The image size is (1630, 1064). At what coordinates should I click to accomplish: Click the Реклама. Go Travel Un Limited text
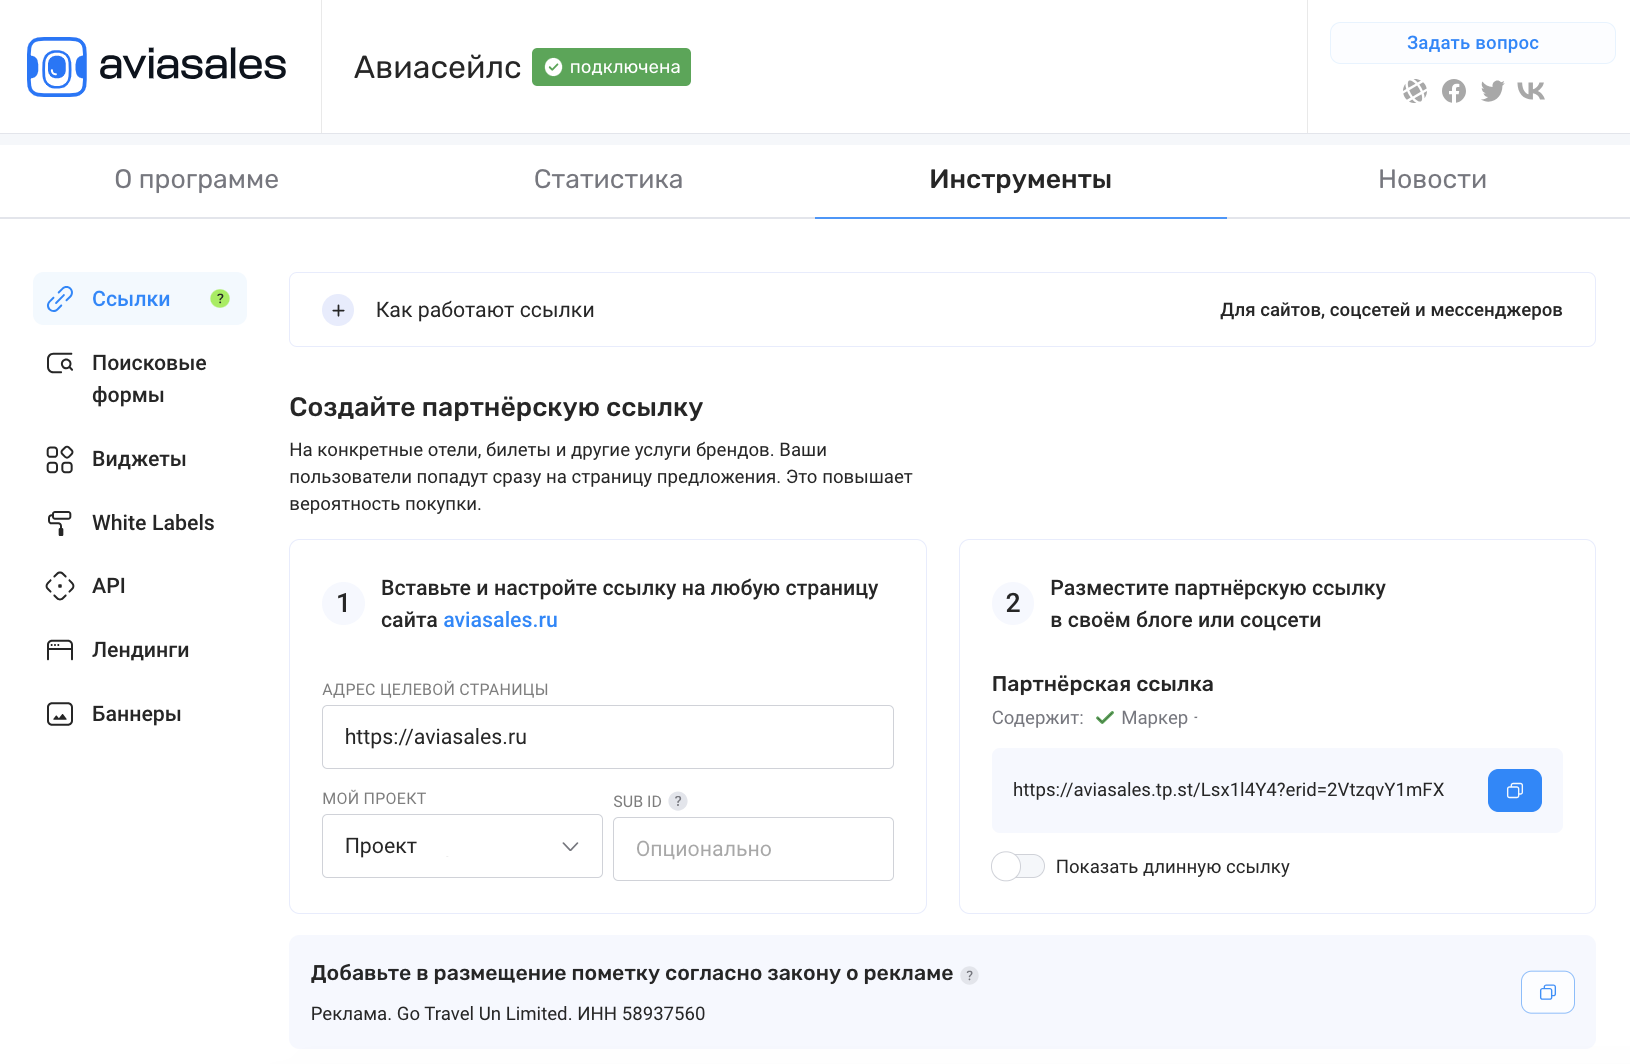click(x=508, y=1014)
